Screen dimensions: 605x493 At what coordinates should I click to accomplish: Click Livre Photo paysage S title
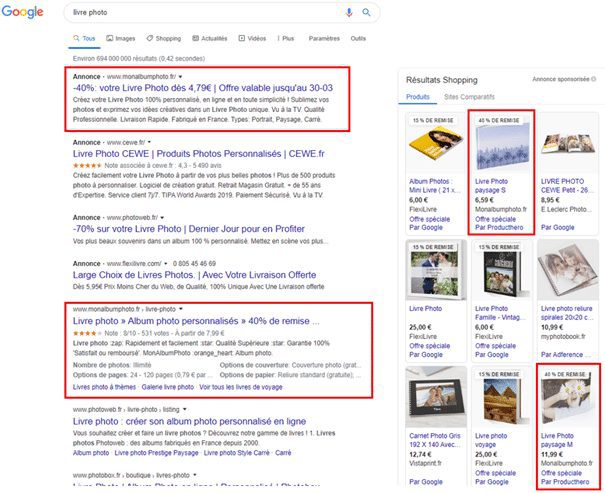[492, 186]
